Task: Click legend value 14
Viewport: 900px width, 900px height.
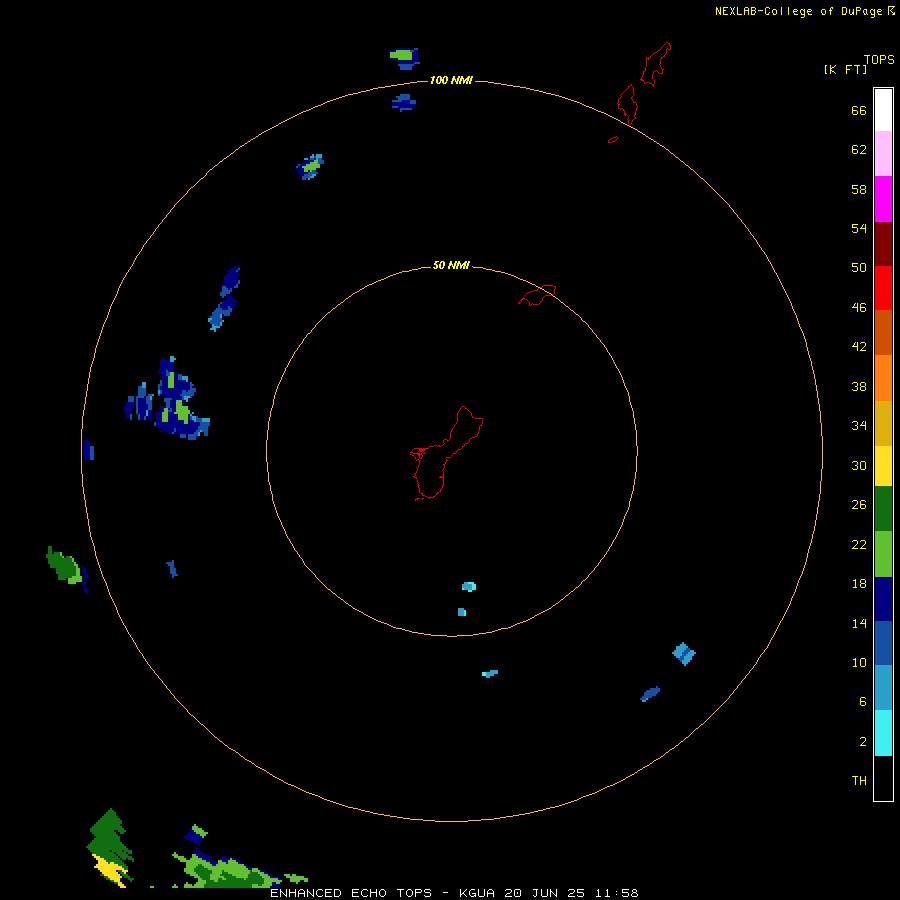Action: coord(859,623)
